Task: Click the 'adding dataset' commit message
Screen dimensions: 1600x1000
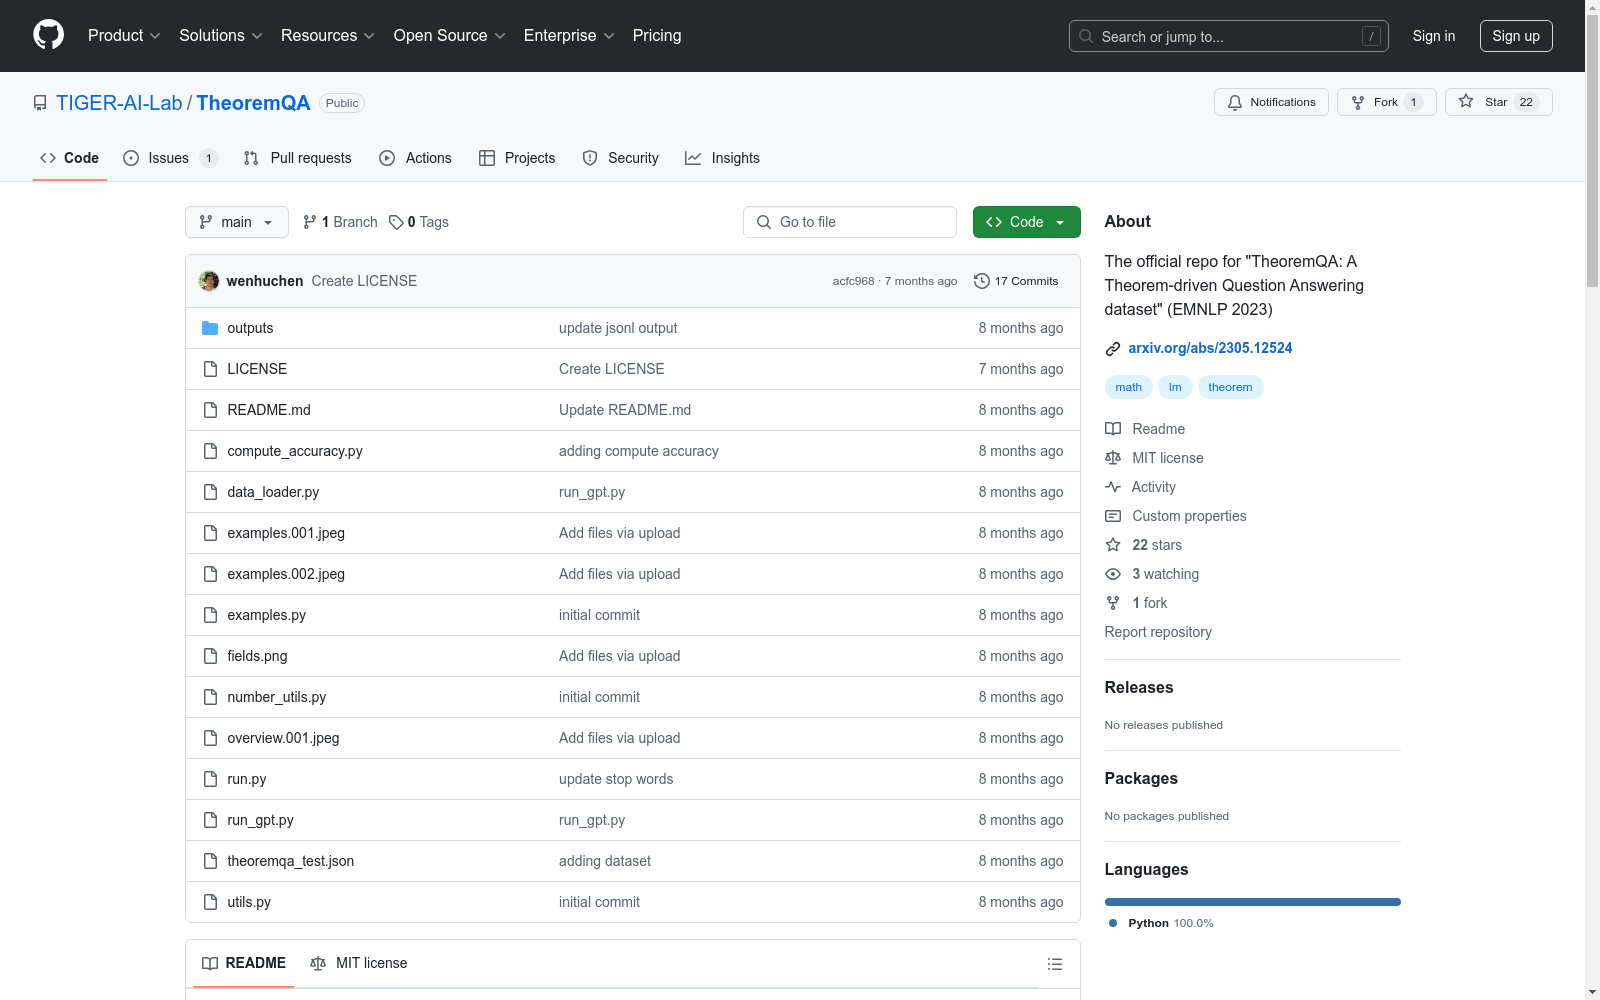Action: (605, 861)
